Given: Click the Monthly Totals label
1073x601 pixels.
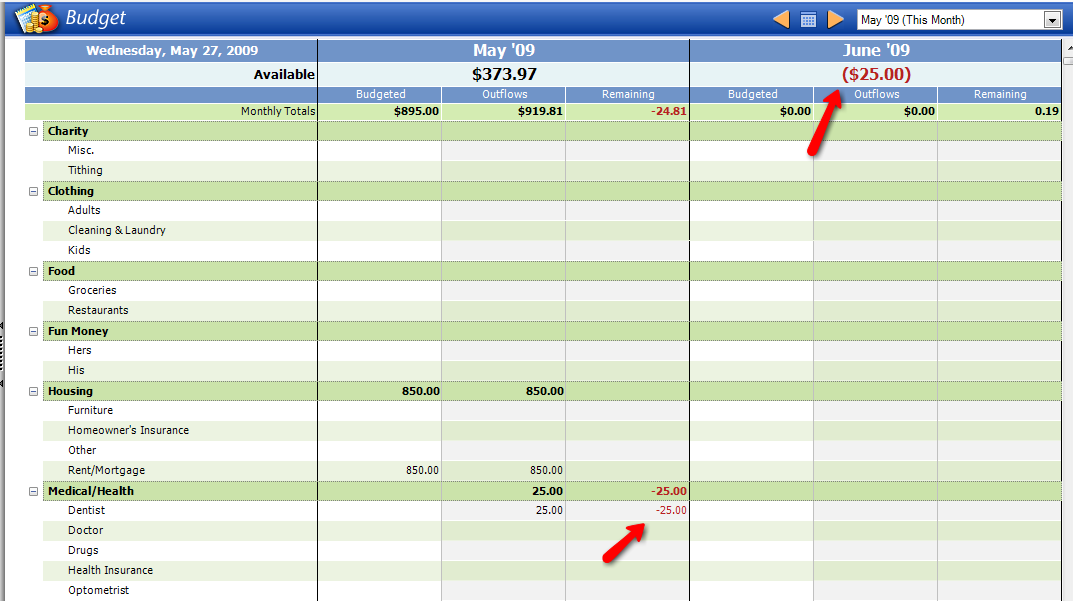Looking at the screenshot, I should [278, 112].
